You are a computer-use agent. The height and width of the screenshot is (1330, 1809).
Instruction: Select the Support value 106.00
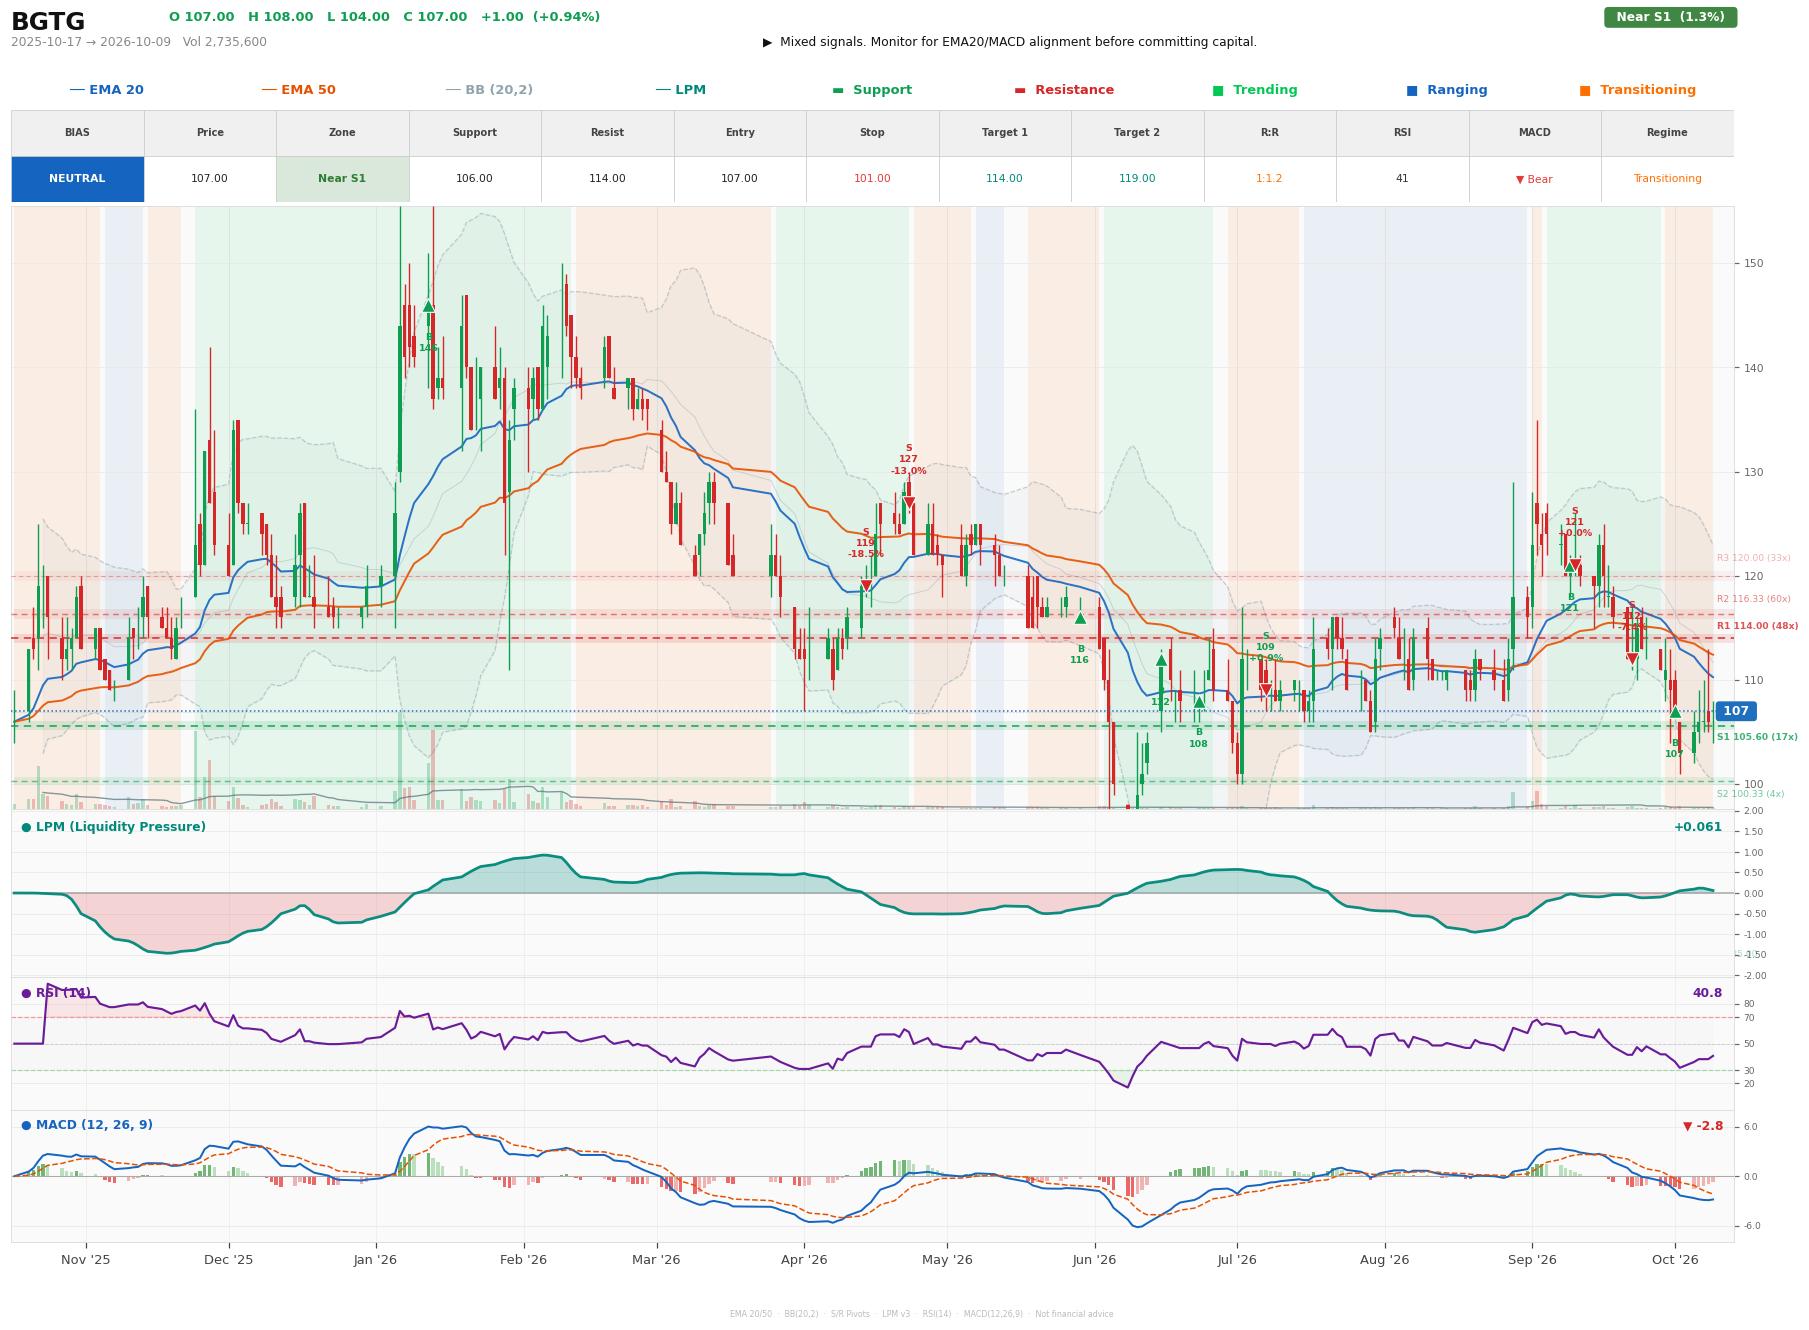474,179
